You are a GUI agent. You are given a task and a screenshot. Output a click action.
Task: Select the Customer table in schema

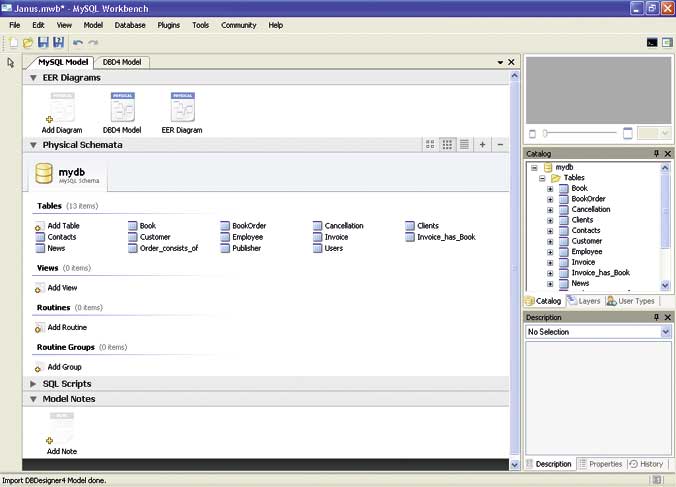(x=149, y=237)
